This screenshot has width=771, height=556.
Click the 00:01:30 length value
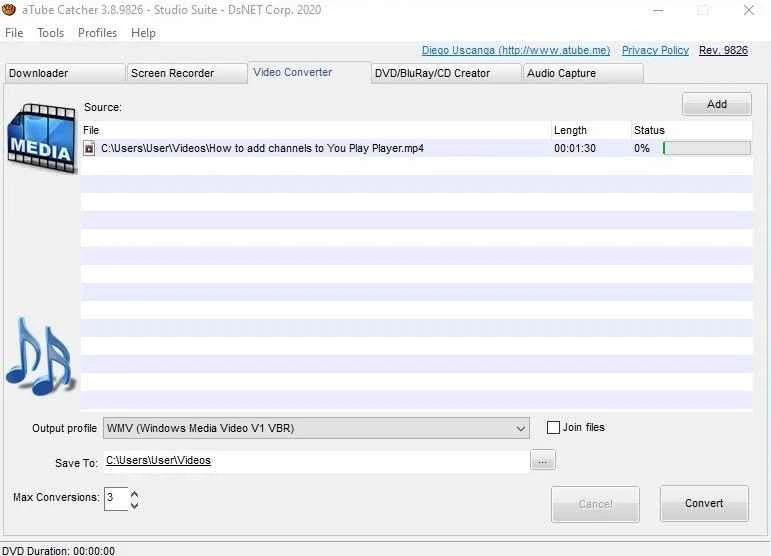coord(575,148)
